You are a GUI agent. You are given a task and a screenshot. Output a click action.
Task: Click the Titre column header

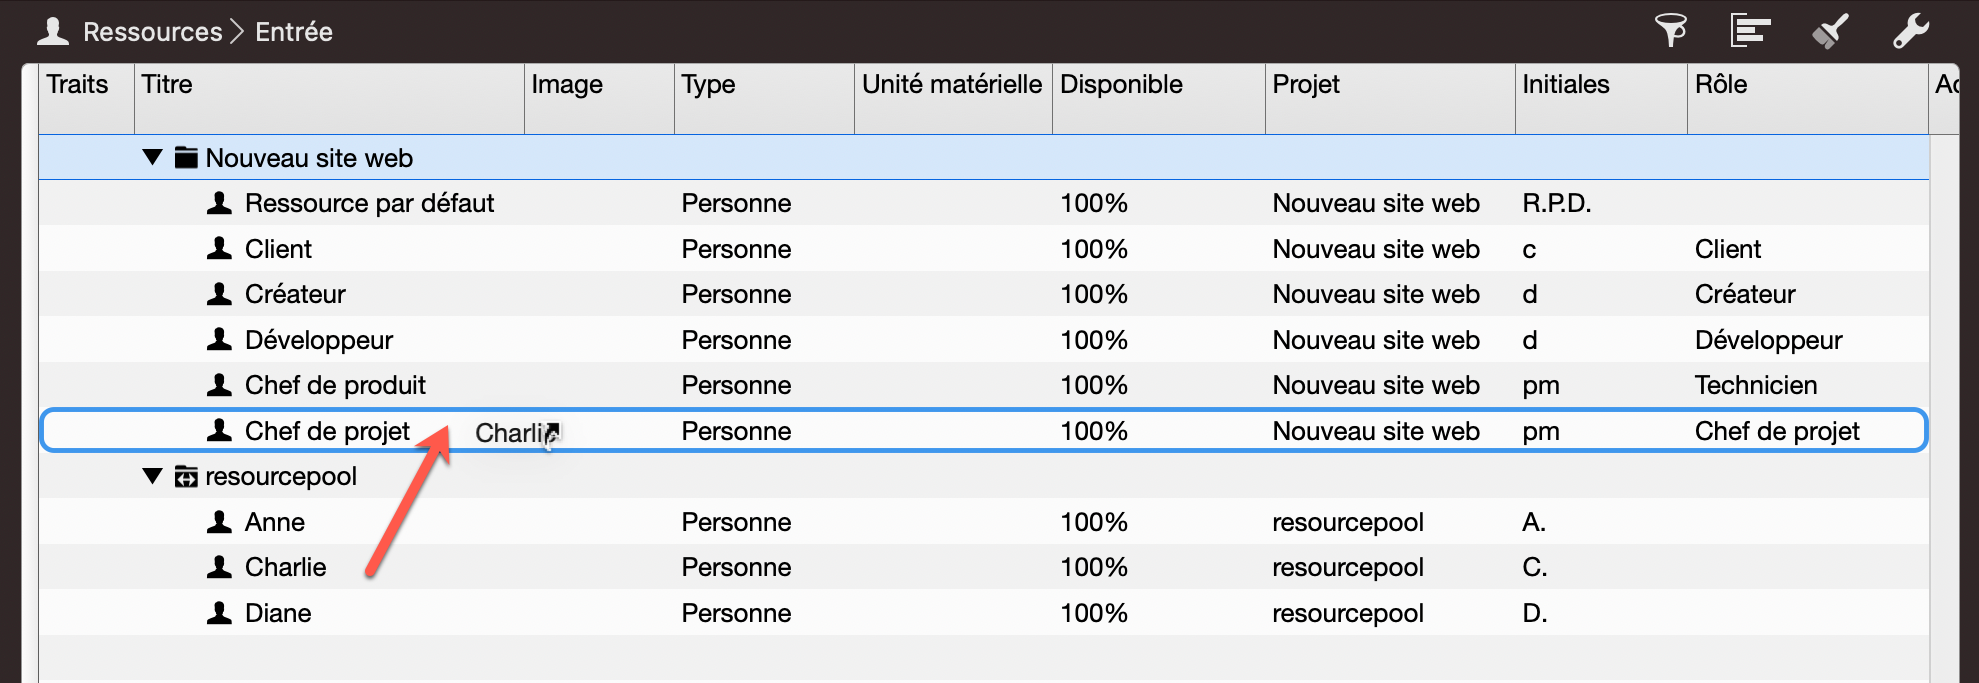[167, 85]
